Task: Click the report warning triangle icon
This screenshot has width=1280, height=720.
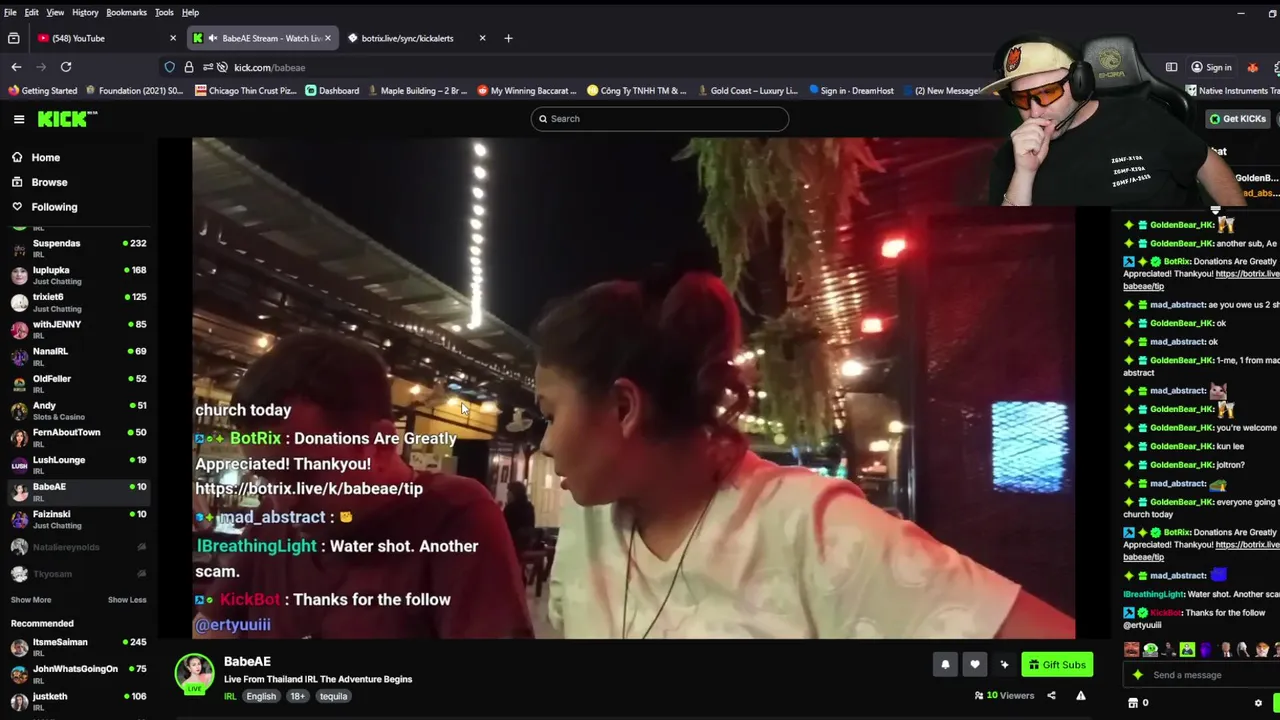Action: [x=1081, y=696]
